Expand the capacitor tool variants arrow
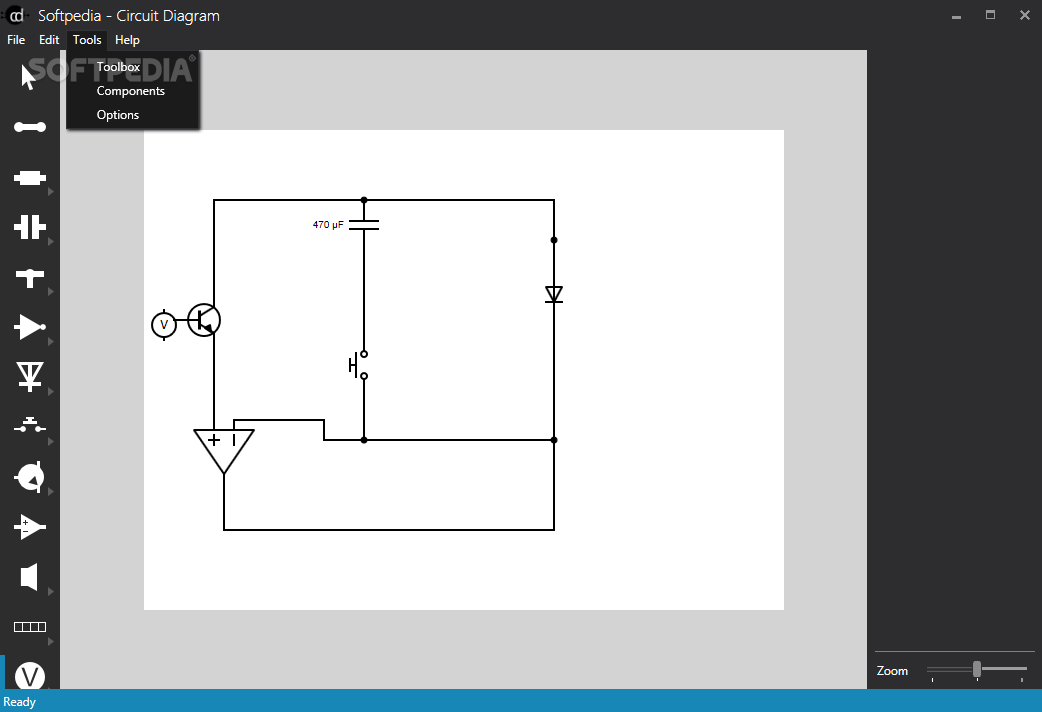Viewport: 1042px width, 712px height. click(51, 241)
